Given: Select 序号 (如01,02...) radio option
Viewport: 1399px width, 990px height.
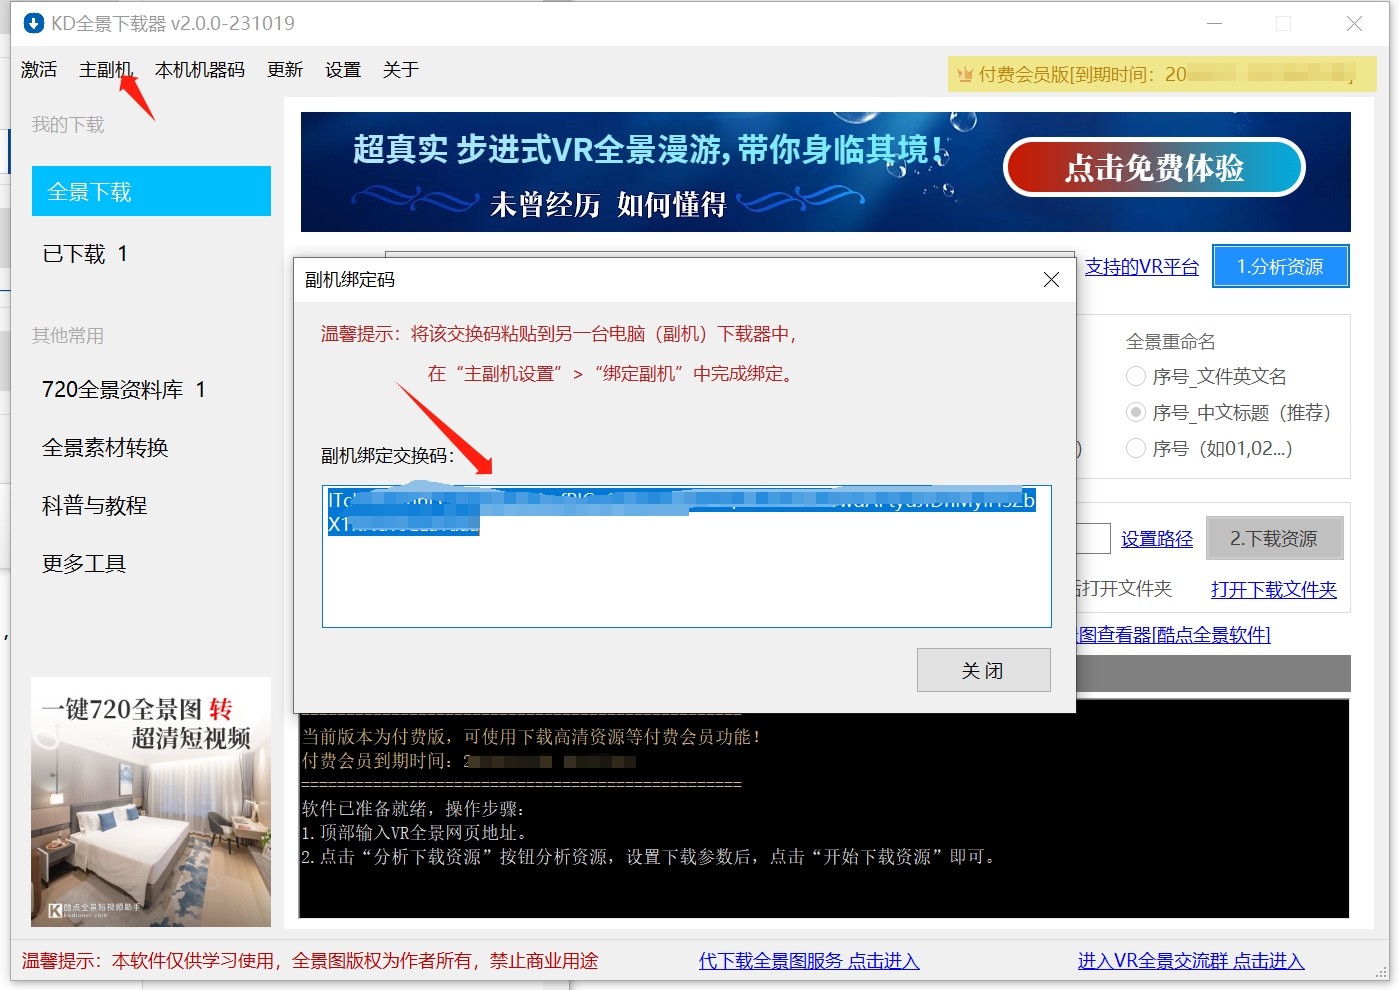Looking at the screenshot, I should tap(1136, 448).
